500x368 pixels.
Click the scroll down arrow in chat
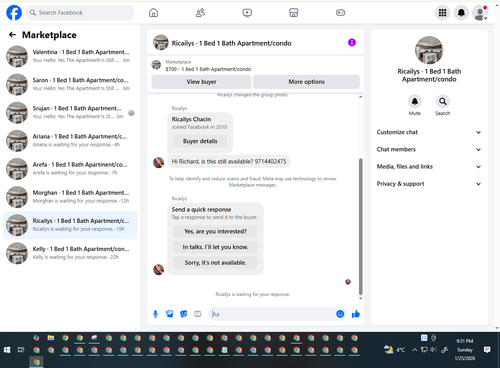click(360, 298)
